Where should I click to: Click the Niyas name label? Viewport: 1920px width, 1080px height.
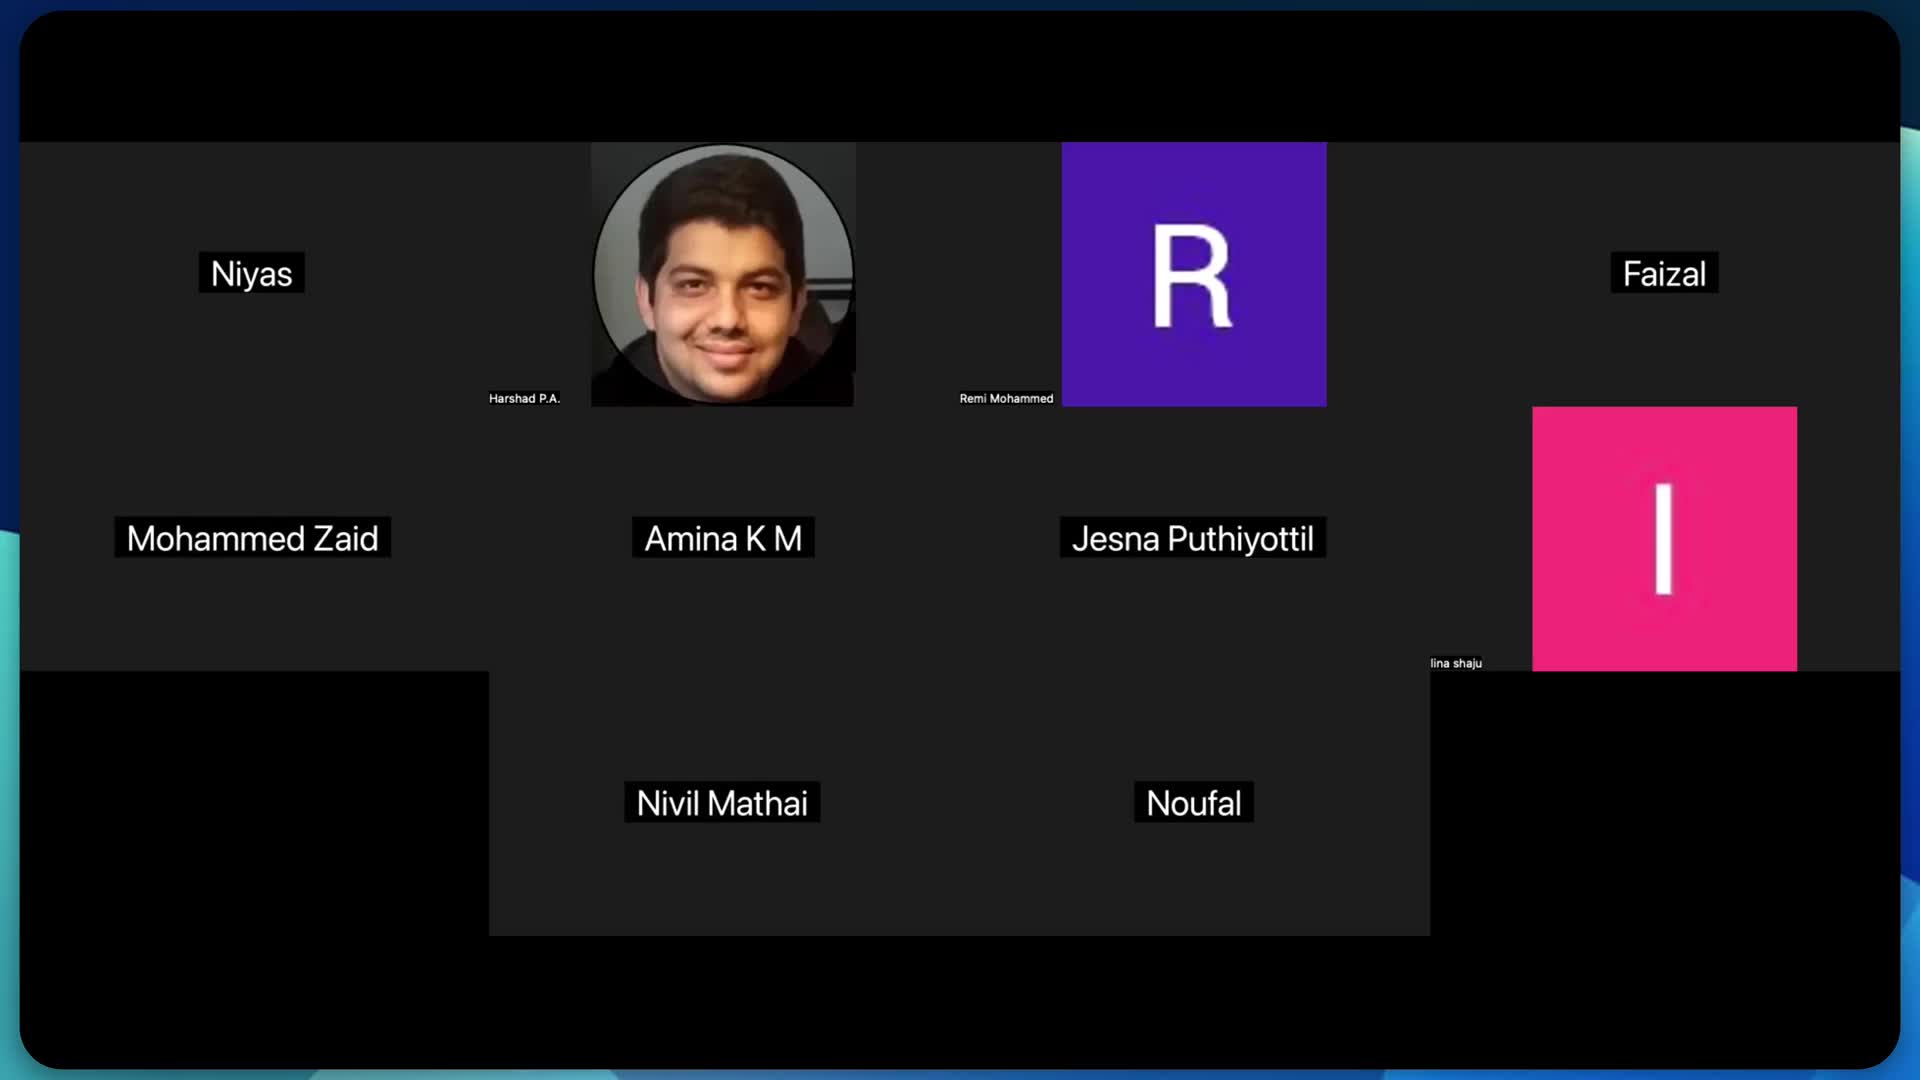pos(251,273)
